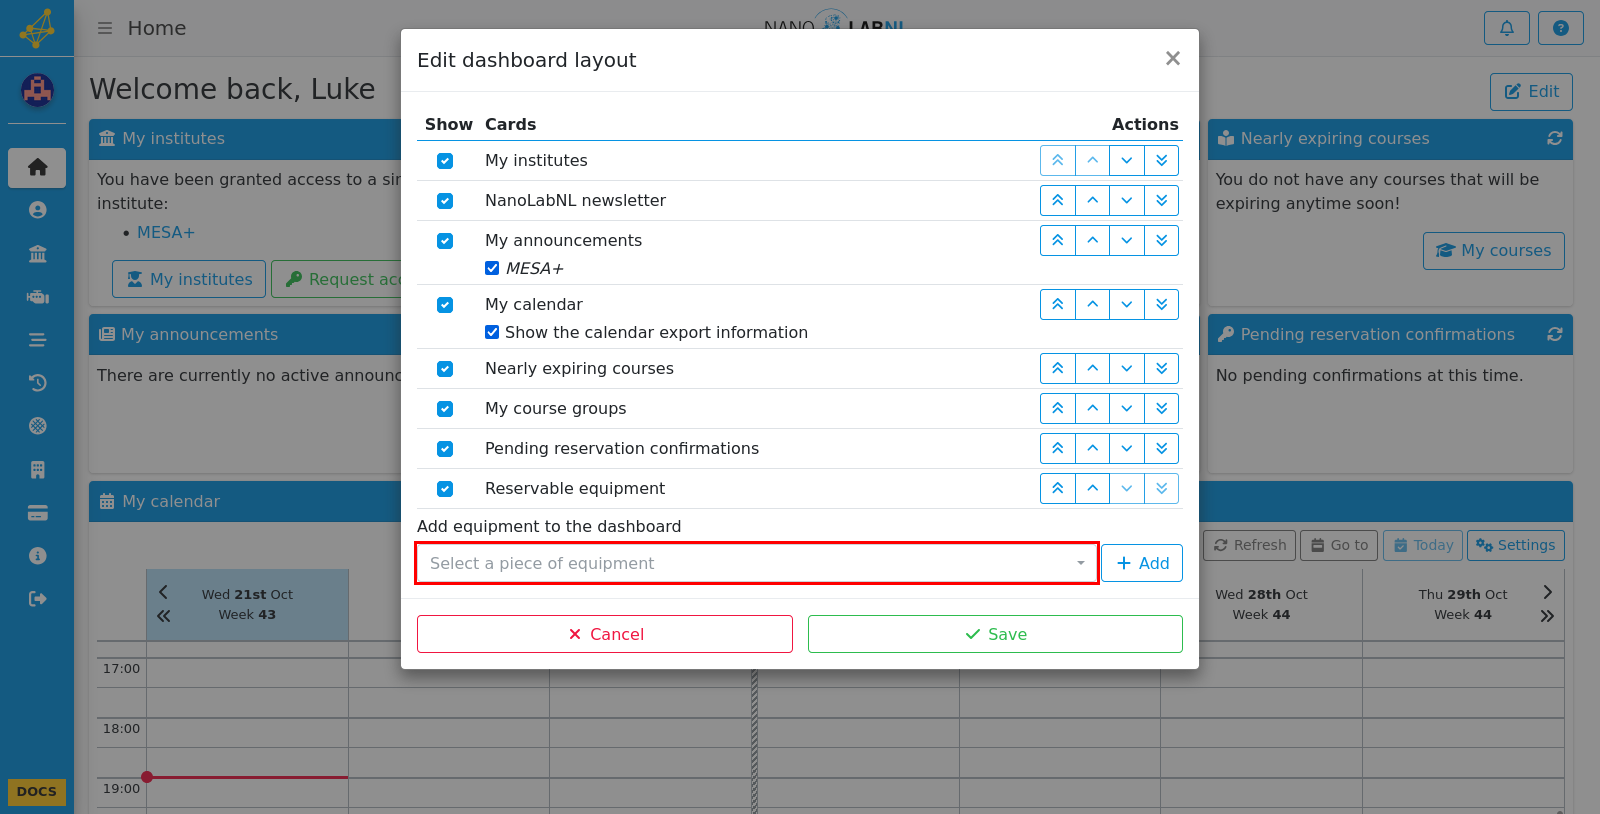Image resolution: width=1600 pixels, height=814 pixels.
Task: Save the dashboard layout
Action: click(995, 634)
